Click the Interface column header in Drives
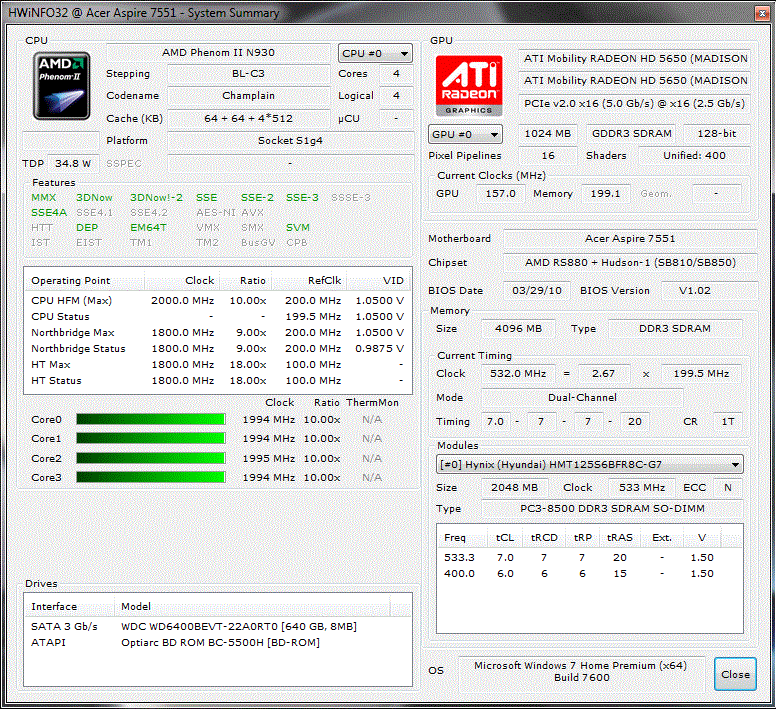Viewport: 776px width, 709px height. click(70, 607)
